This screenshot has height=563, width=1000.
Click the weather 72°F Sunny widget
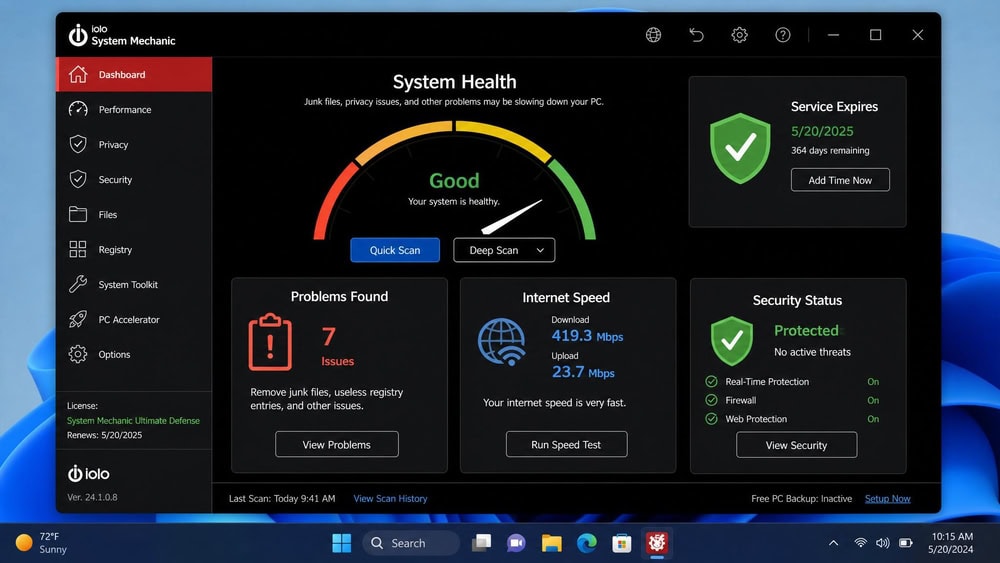coord(41,543)
